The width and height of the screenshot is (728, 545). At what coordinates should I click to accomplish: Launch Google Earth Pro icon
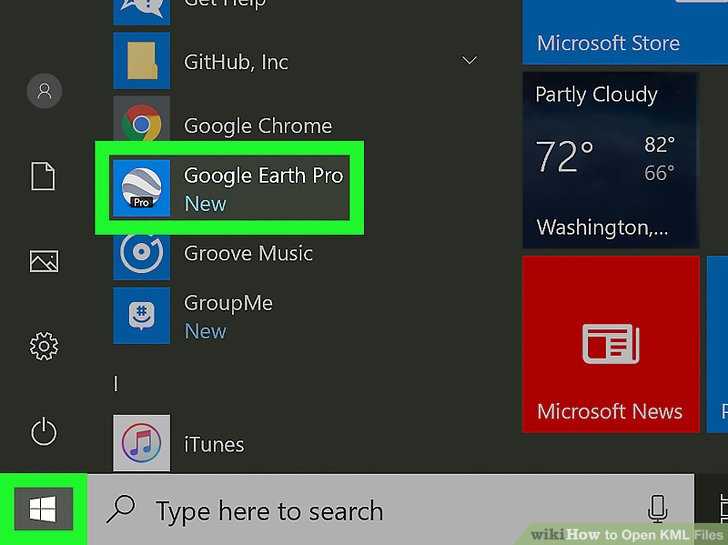(x=142, y=188)
